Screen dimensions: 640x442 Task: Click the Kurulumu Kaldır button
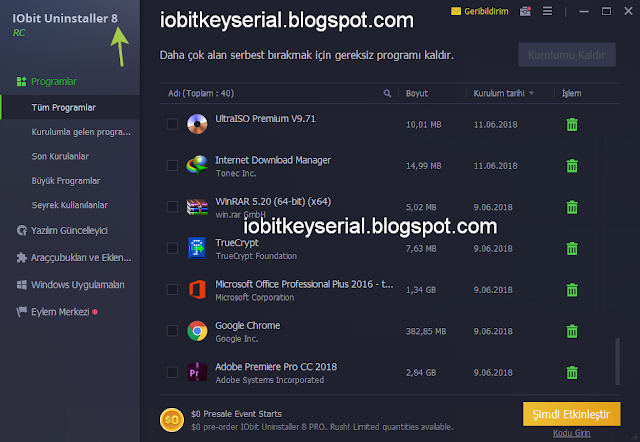click(x=567, y=55)
